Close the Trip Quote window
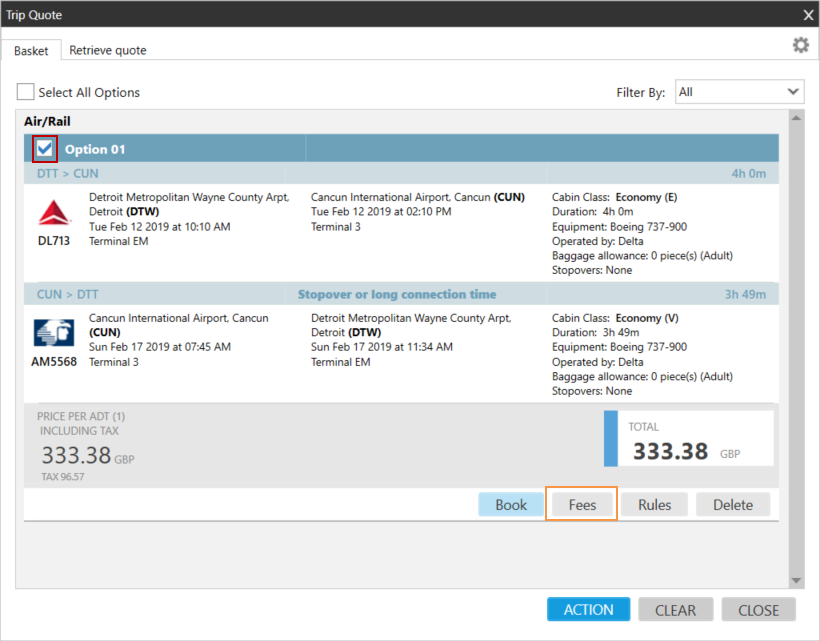820x641 pixels. pyautogui.click(x=808, y=14)
